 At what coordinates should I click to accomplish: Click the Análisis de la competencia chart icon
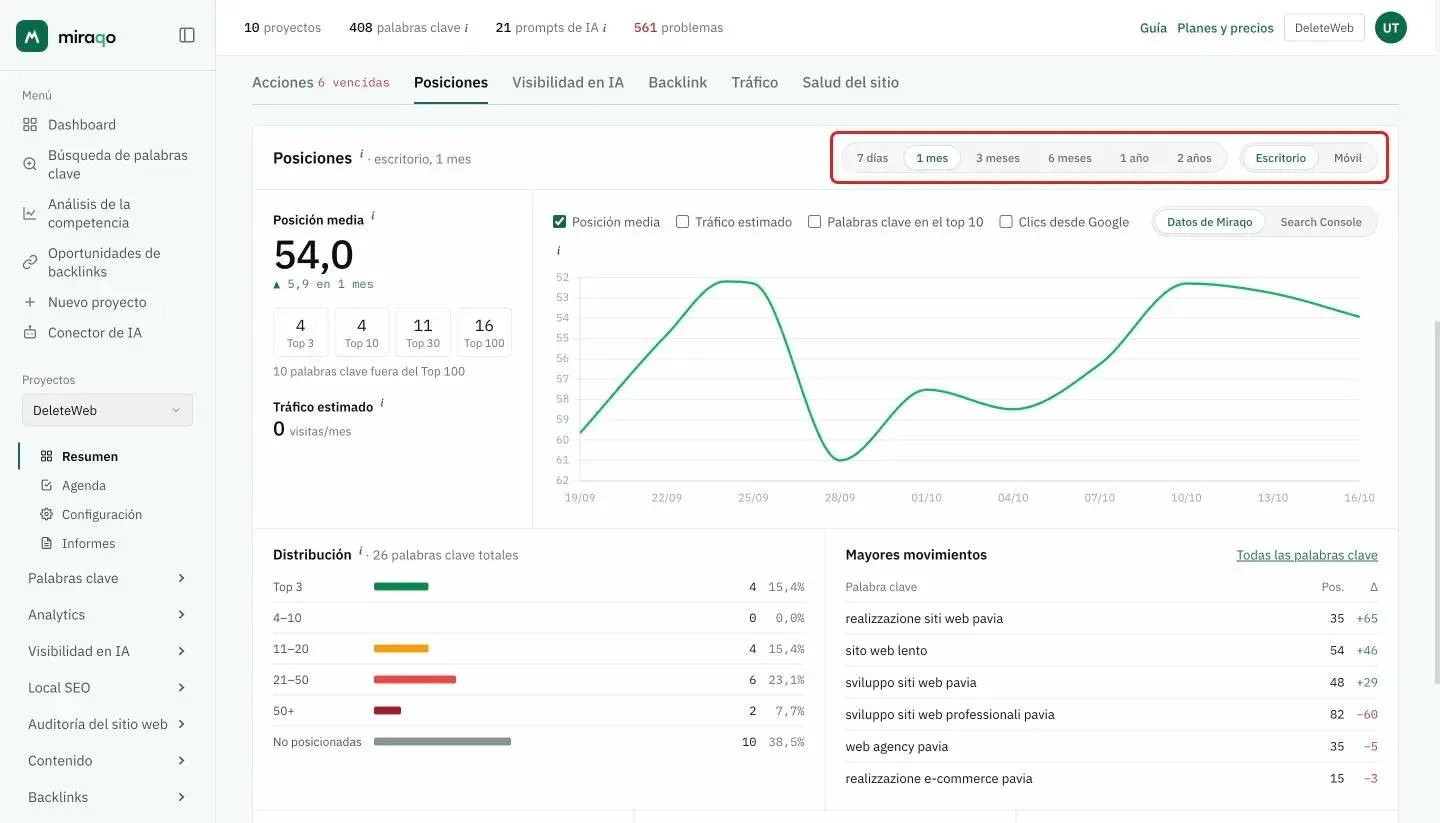(30, 213)
